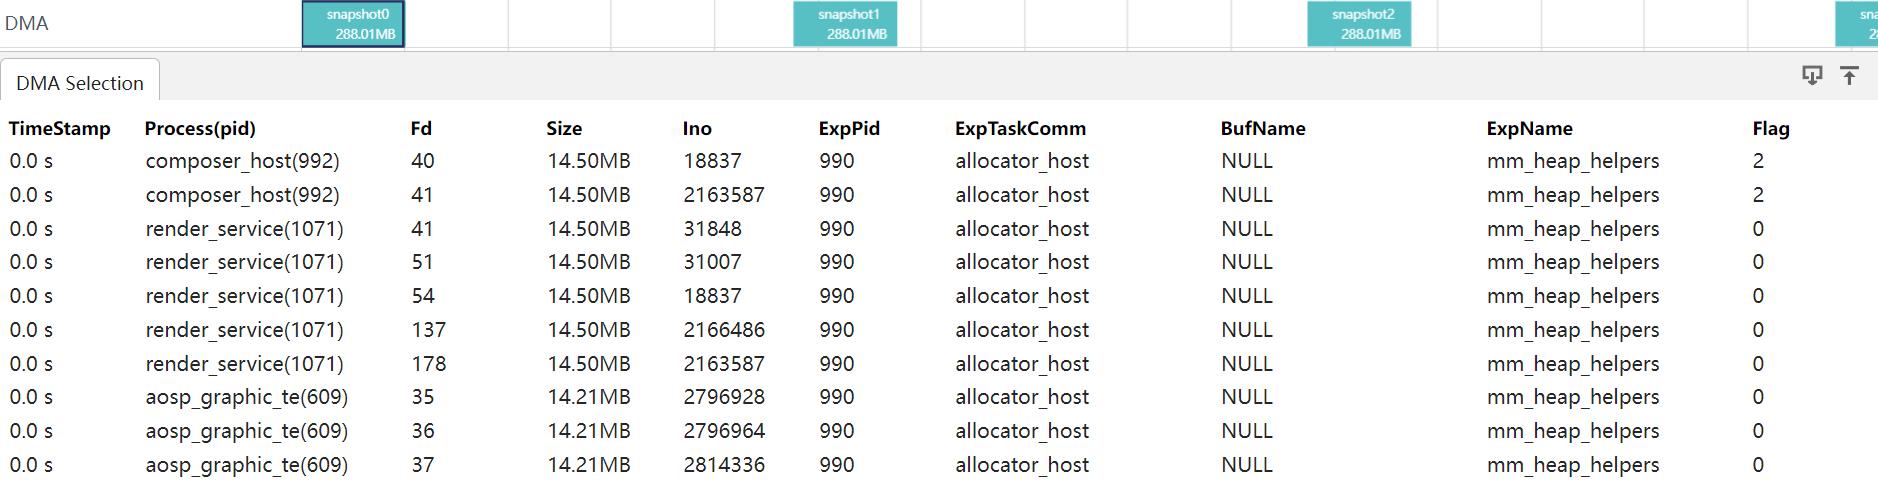Viewport: 1878px width, 481px height.
Task: Click the ExpName column header
Action: point(1529,128)
